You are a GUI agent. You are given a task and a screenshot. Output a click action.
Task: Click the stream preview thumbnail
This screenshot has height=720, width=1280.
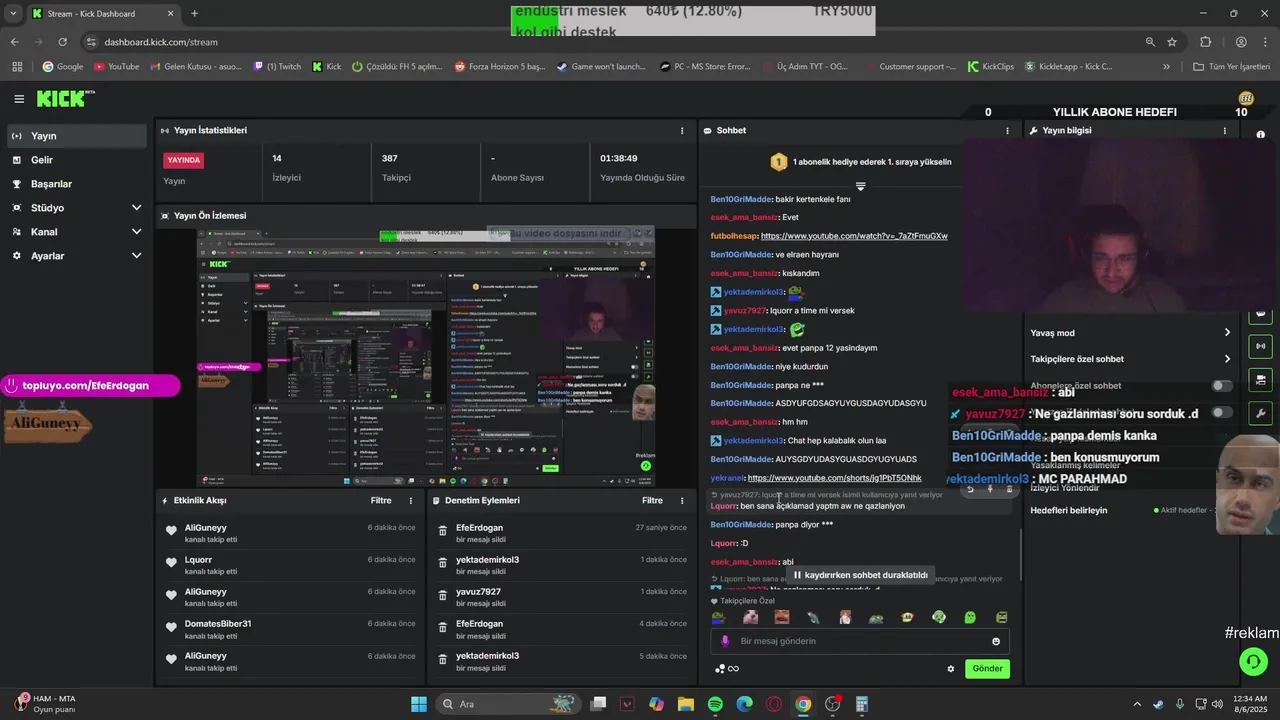click(426, 357)
